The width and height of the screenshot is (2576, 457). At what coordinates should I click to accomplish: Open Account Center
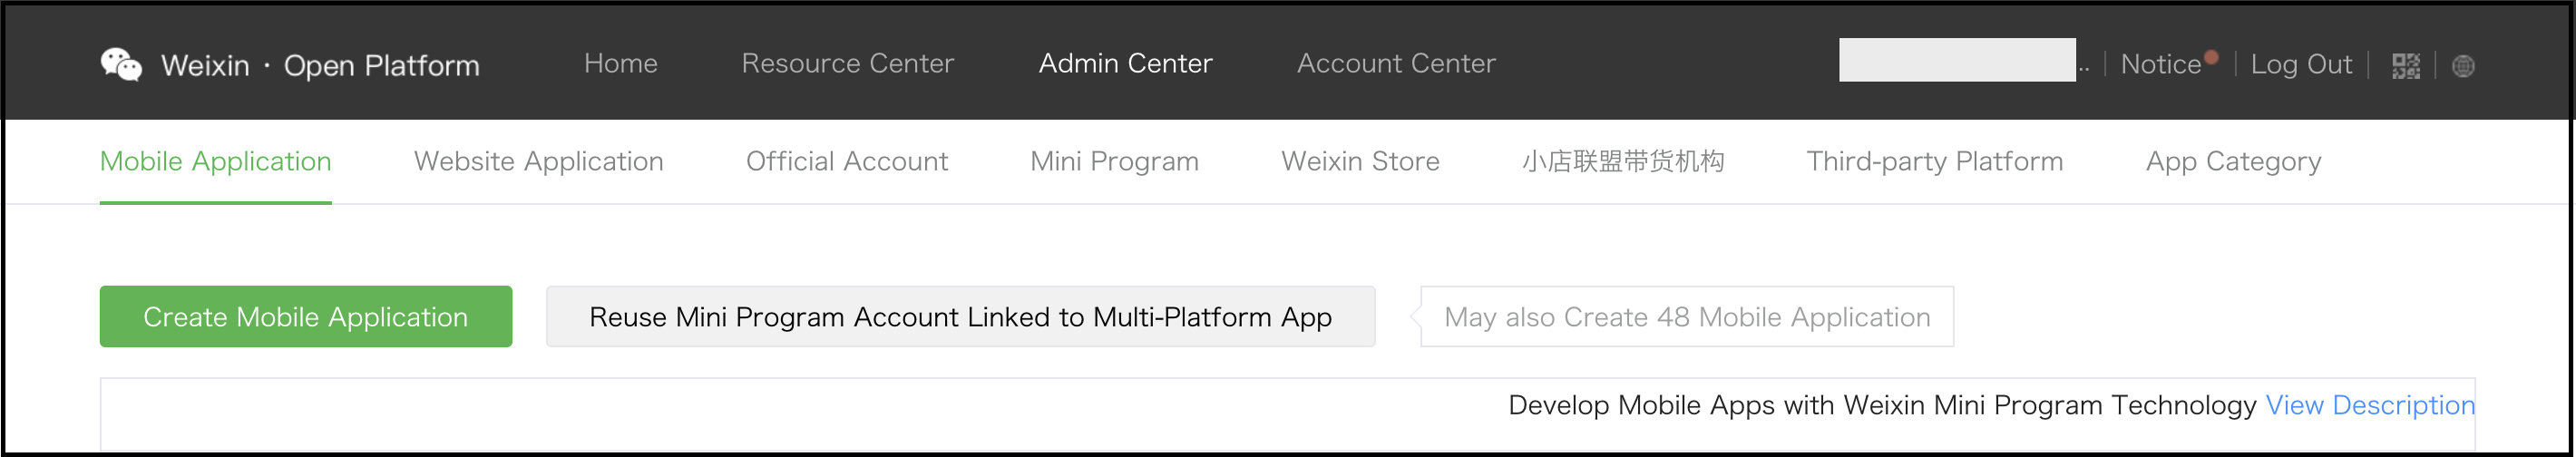(1396, 63)
